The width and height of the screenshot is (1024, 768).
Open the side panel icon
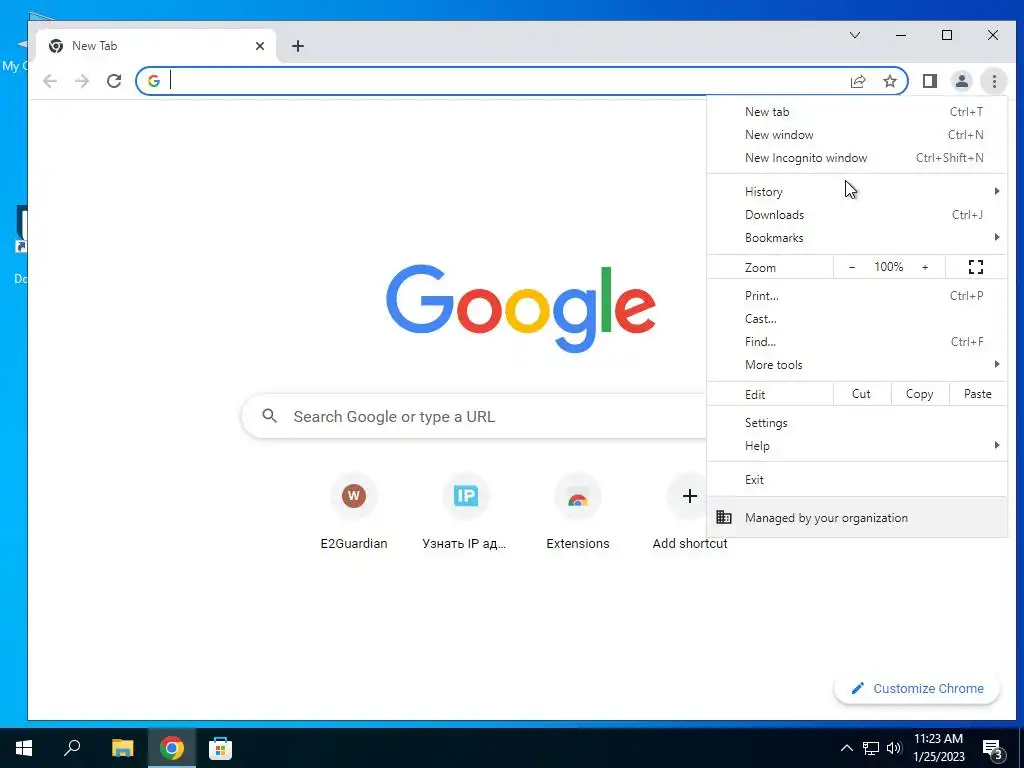click(929, 81)
